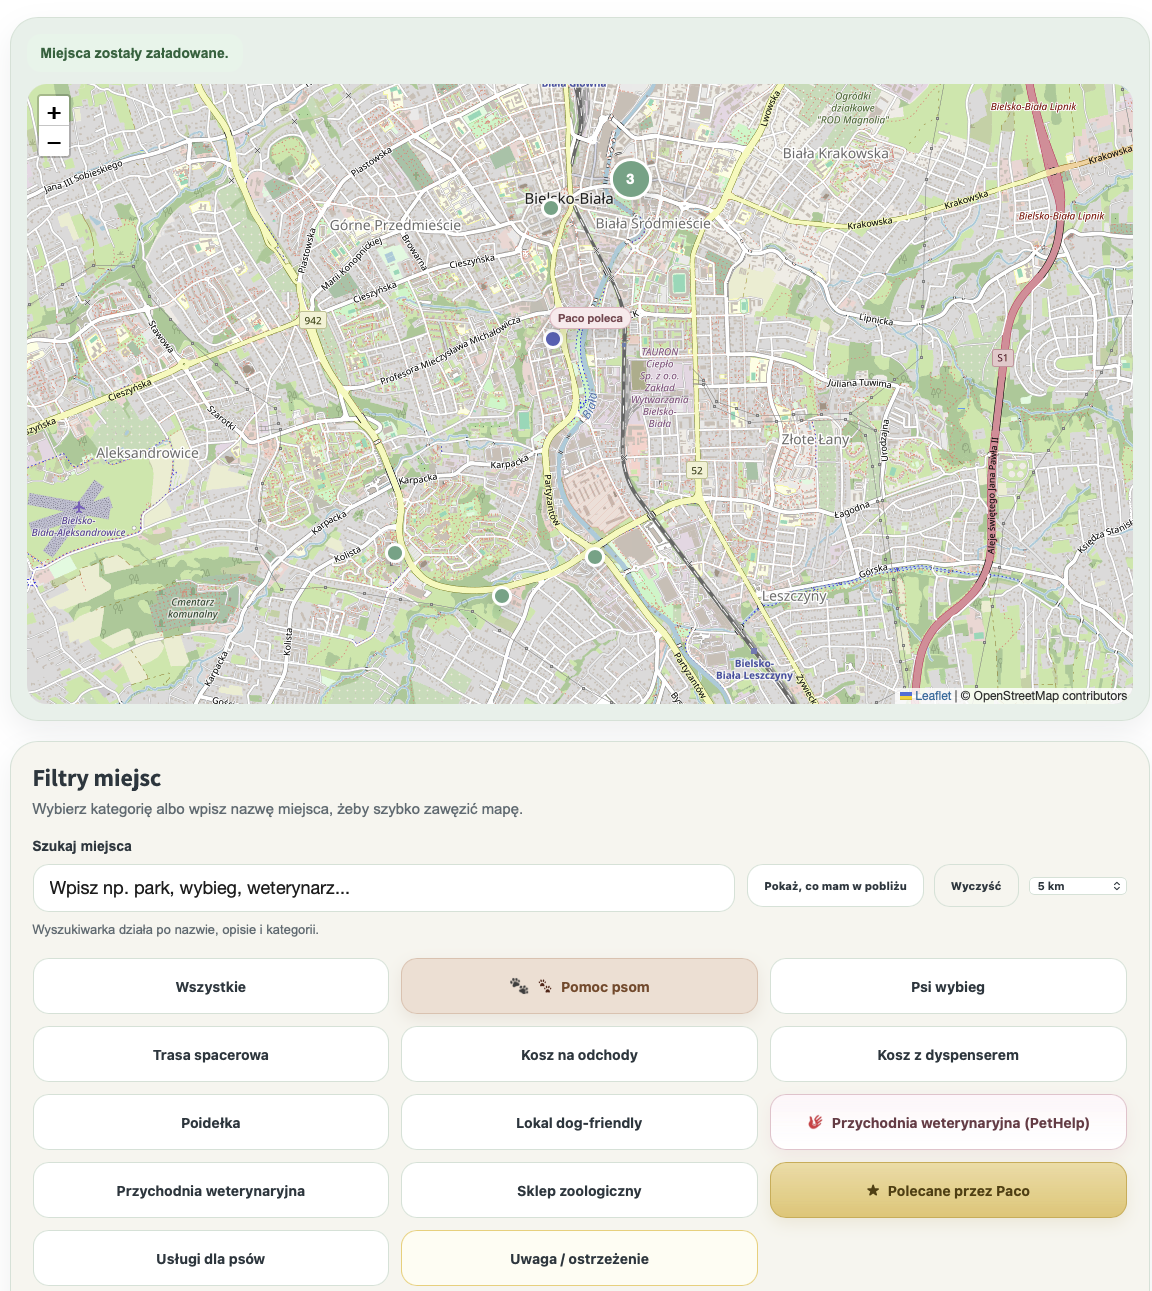Choose the Sklep zoologiczny filter
Image resolution: width=1152 pixels, height=1291 pixels.
[579, 1191]
